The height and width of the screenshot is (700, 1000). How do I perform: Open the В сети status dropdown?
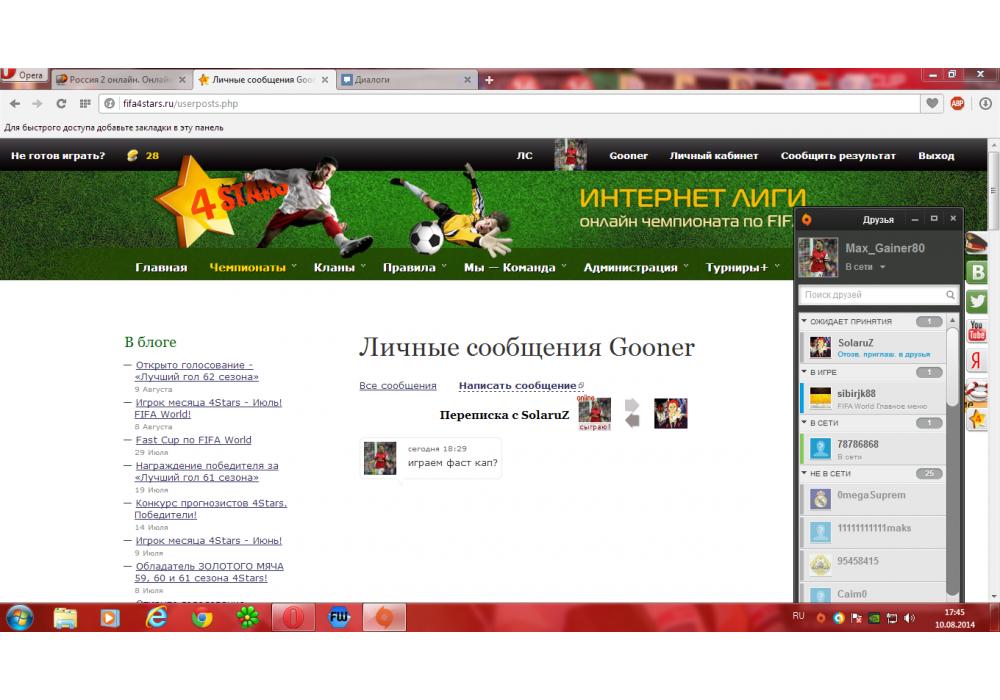click(866, 267)
